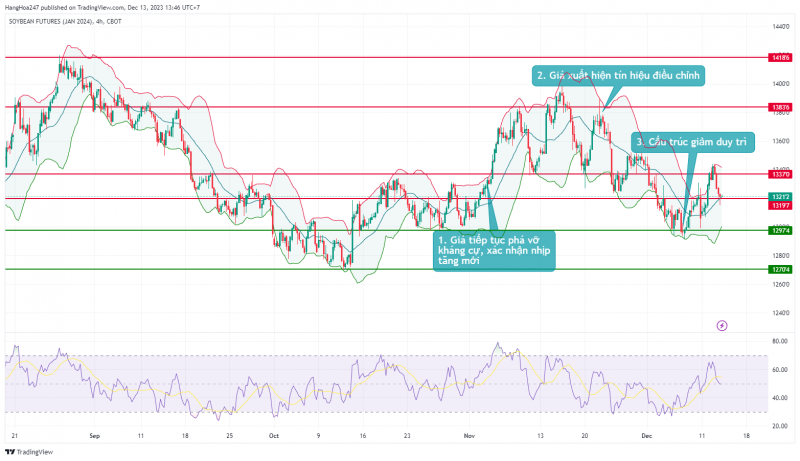Select the 13876 resistance price tag

tap(780, 107)
